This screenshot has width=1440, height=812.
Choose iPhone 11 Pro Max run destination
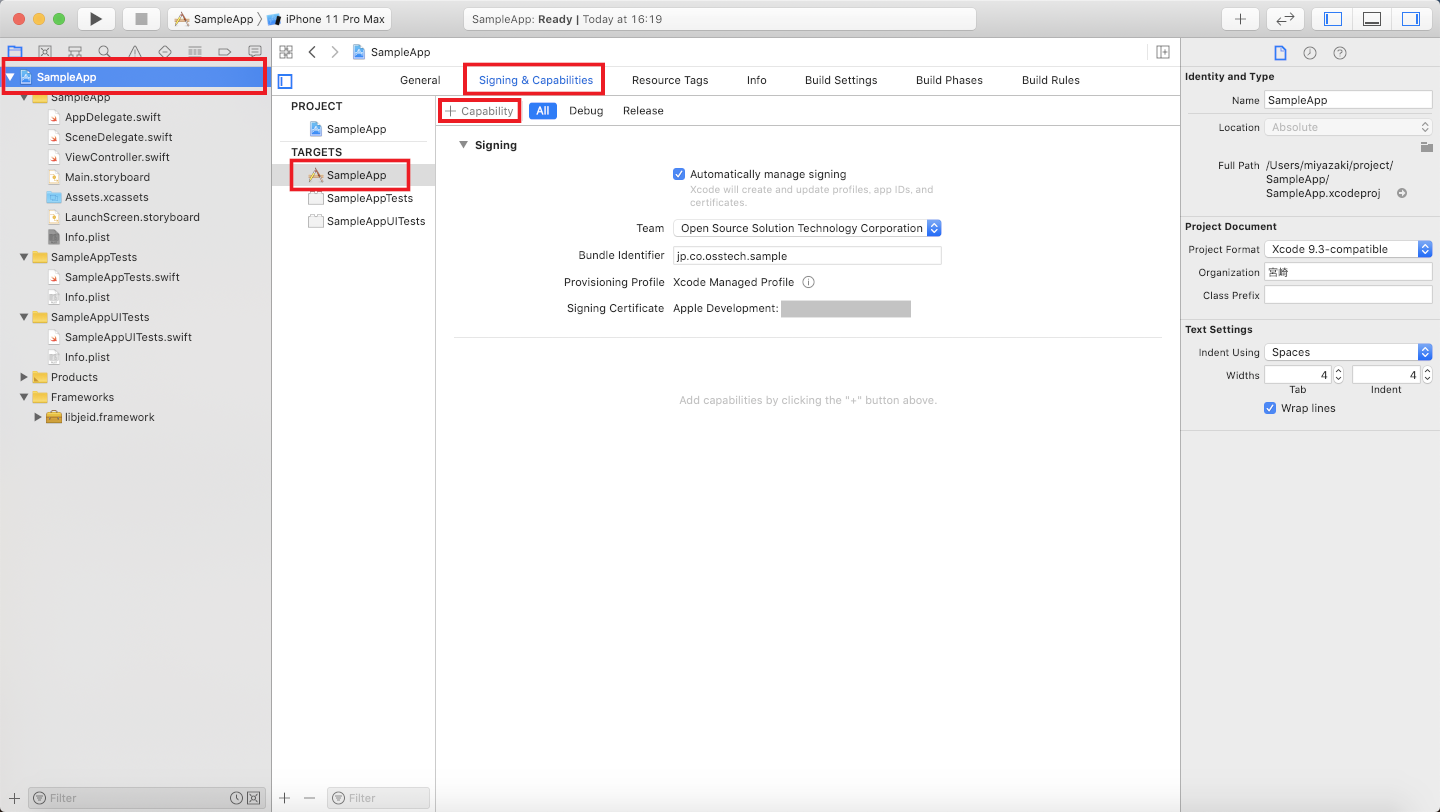click(x=328, y=19)
